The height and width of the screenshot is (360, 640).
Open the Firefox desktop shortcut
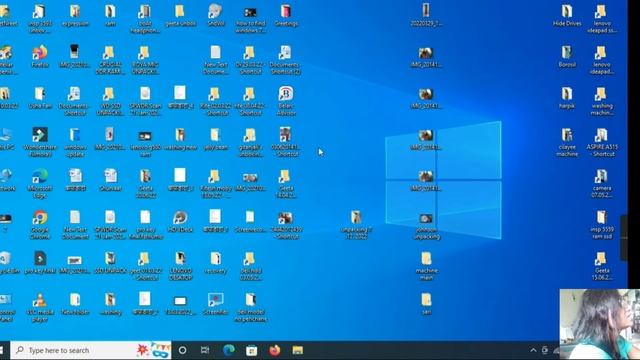tap(40, 56)
